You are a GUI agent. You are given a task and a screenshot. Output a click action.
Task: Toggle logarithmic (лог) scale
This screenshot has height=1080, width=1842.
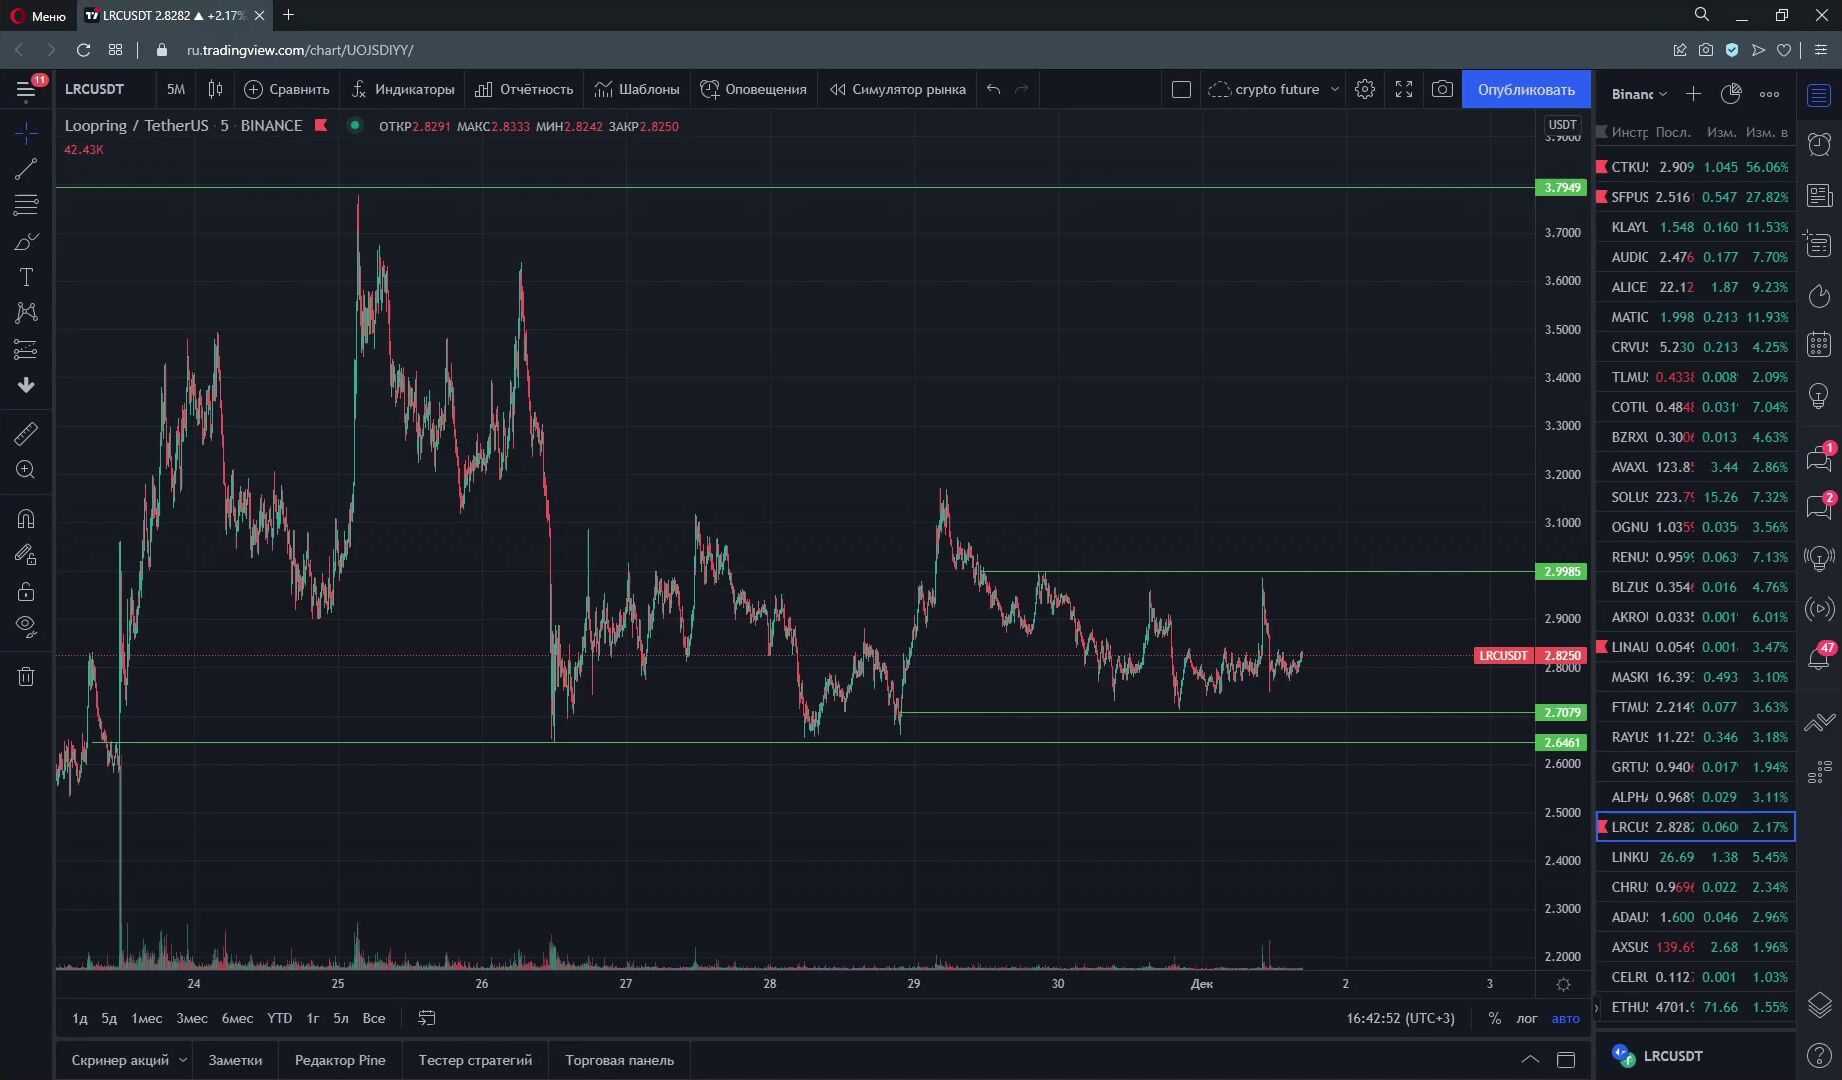[1527, 1018]
